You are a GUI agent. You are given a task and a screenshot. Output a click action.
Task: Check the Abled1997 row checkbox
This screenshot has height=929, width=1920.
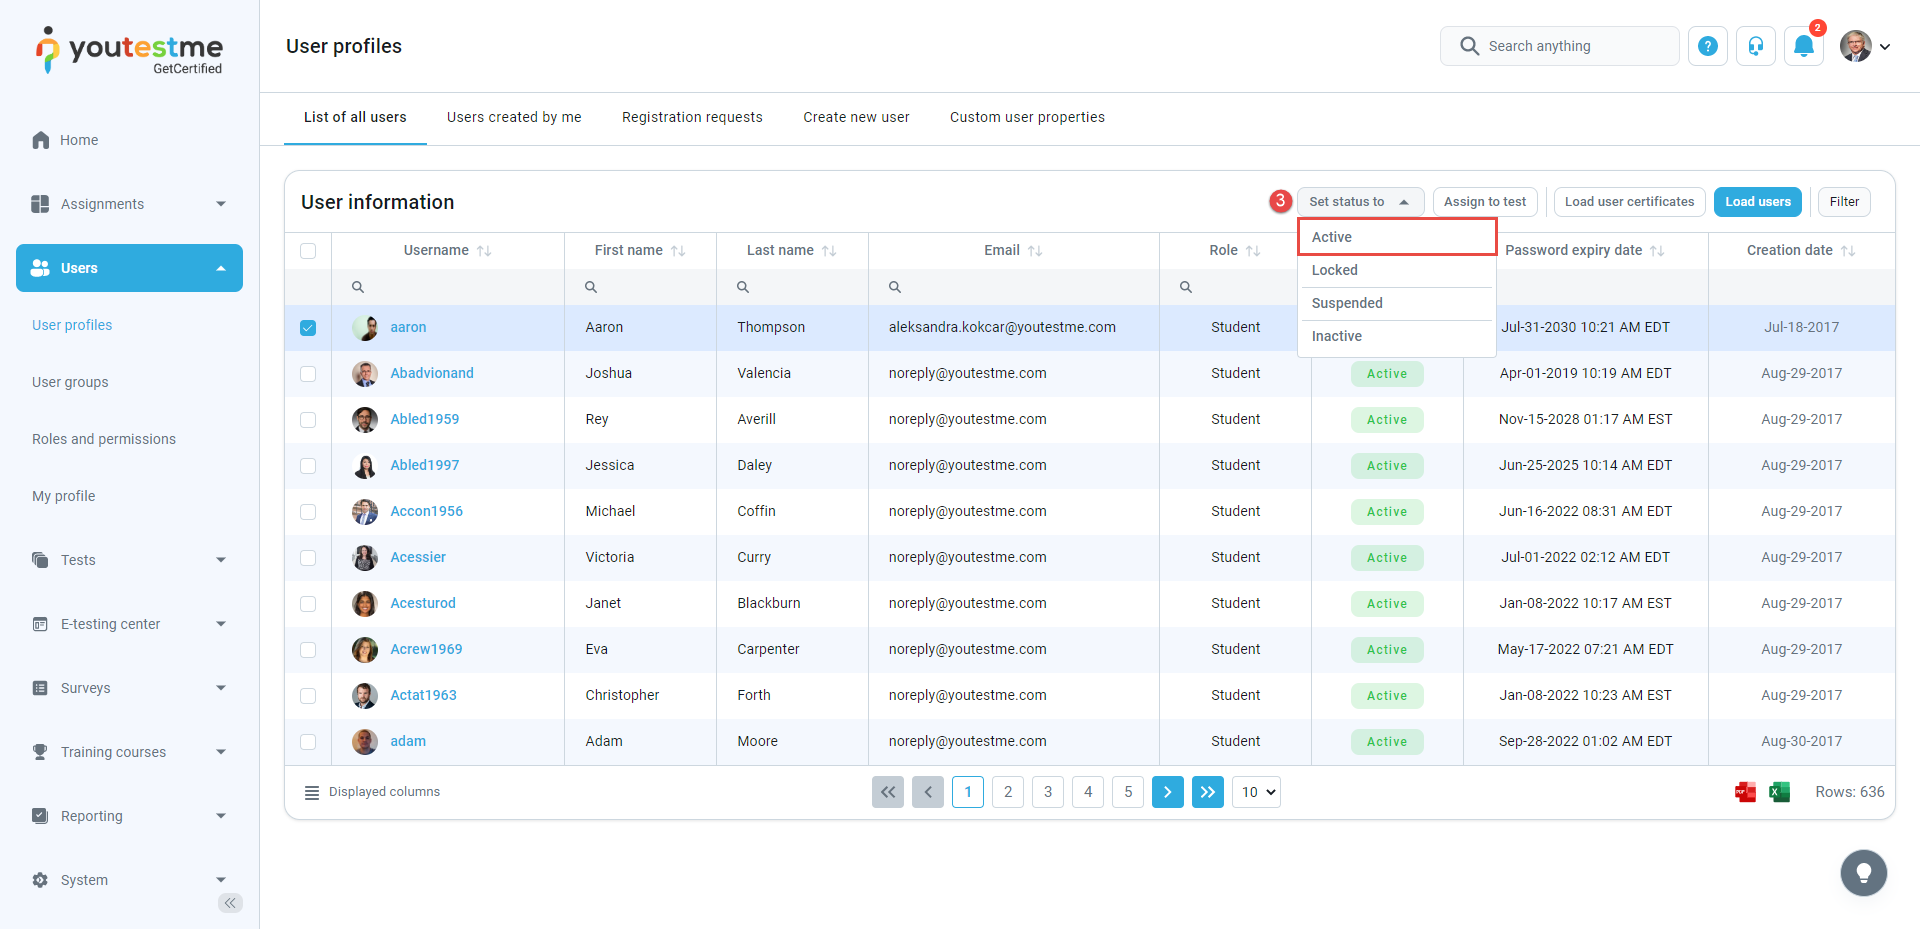pos(308,466)
